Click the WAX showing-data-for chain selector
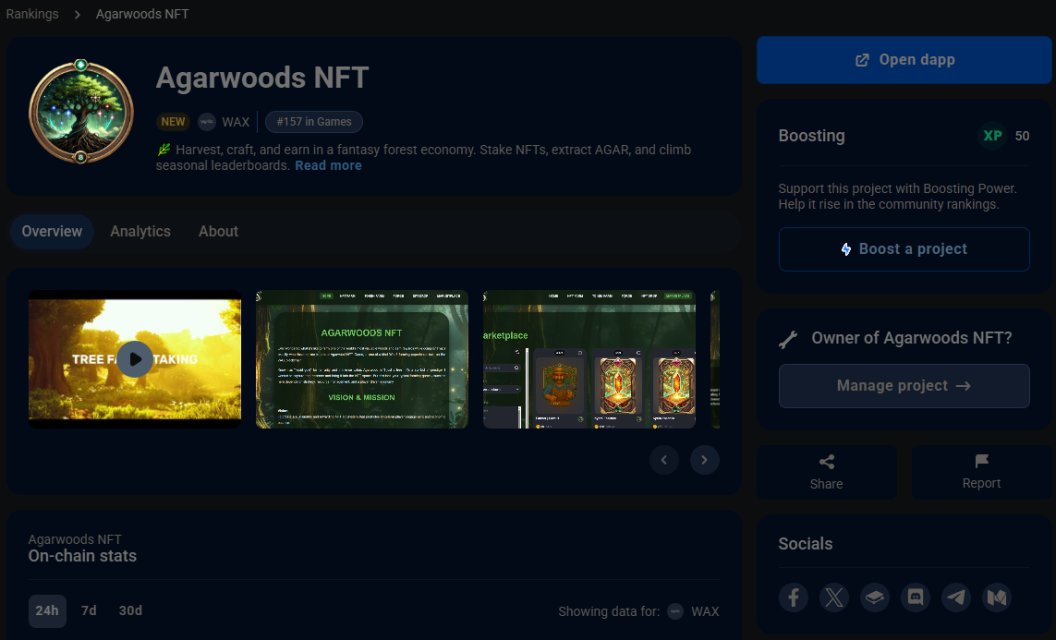The image size is (1056, 640). [693, 612]
